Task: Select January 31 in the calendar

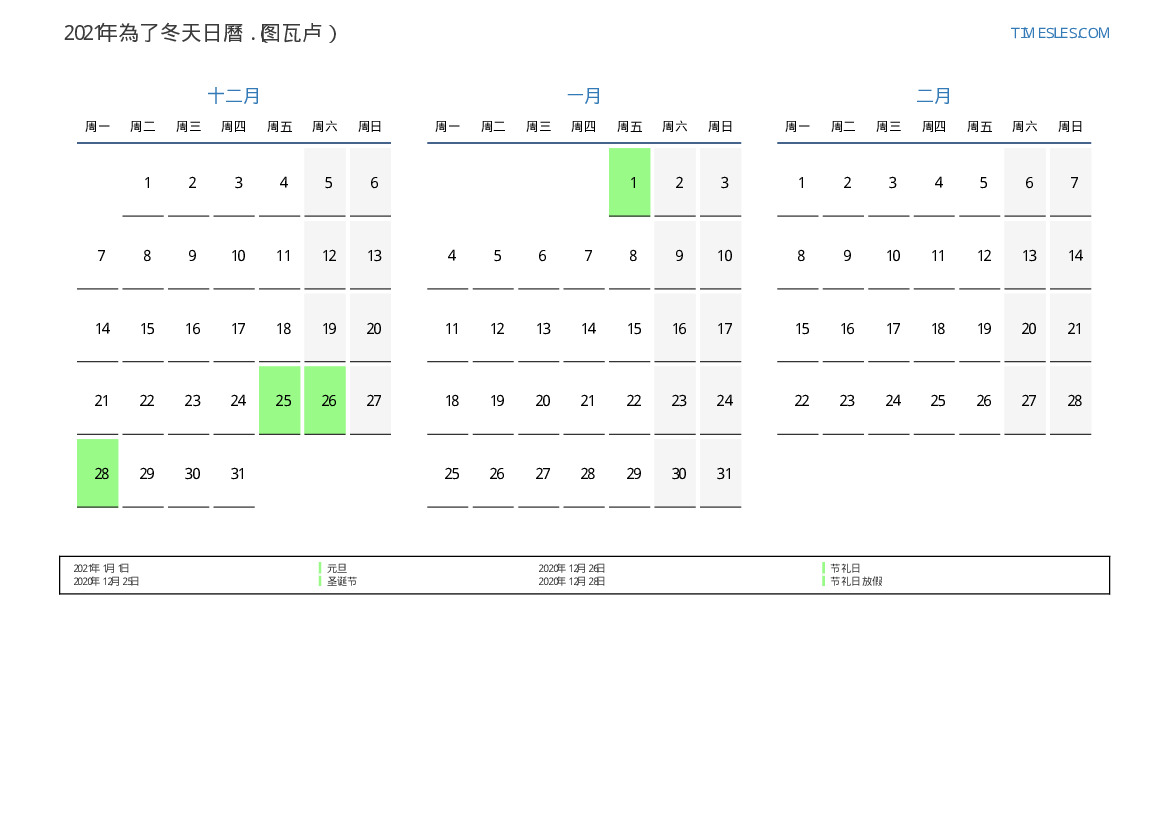Action: coord(724,474)
